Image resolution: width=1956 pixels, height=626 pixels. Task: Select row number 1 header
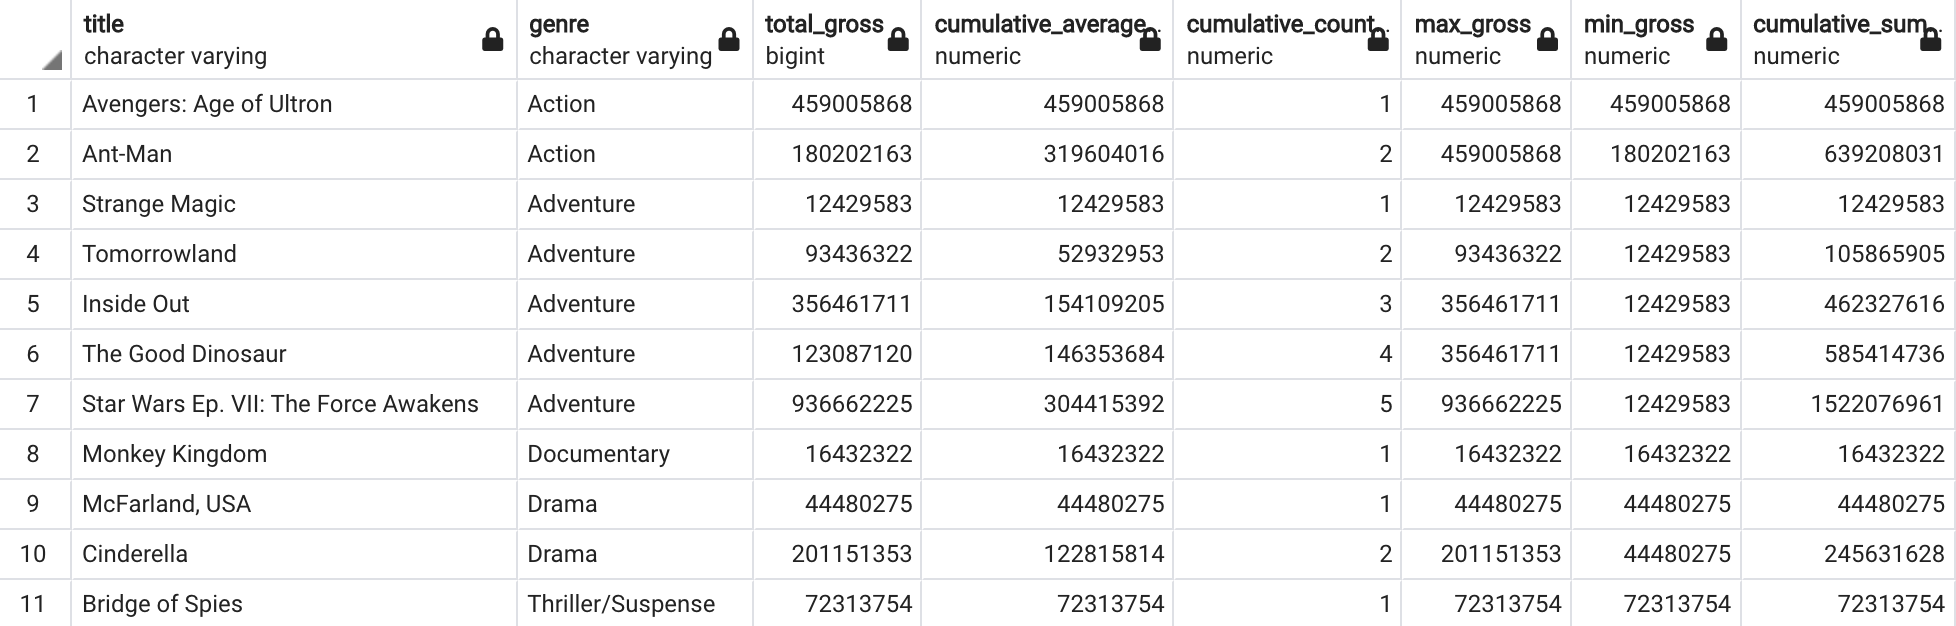(35, 104)
